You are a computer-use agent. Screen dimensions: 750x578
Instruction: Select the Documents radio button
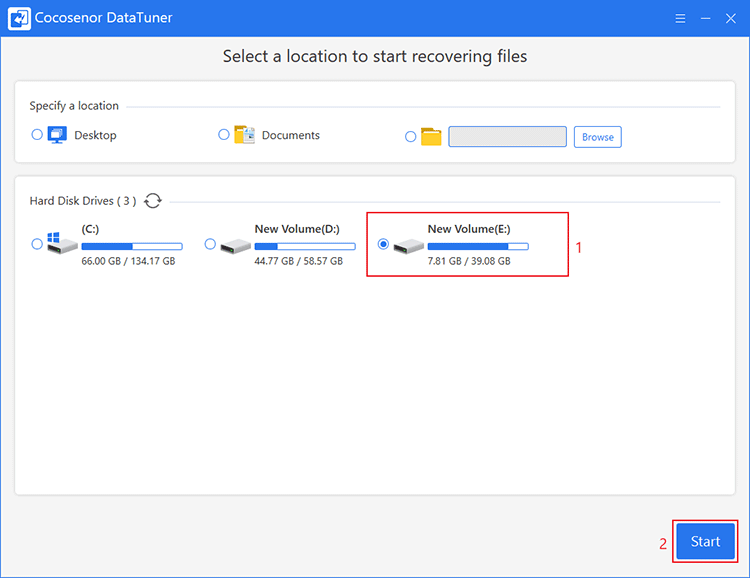[223, 134]
